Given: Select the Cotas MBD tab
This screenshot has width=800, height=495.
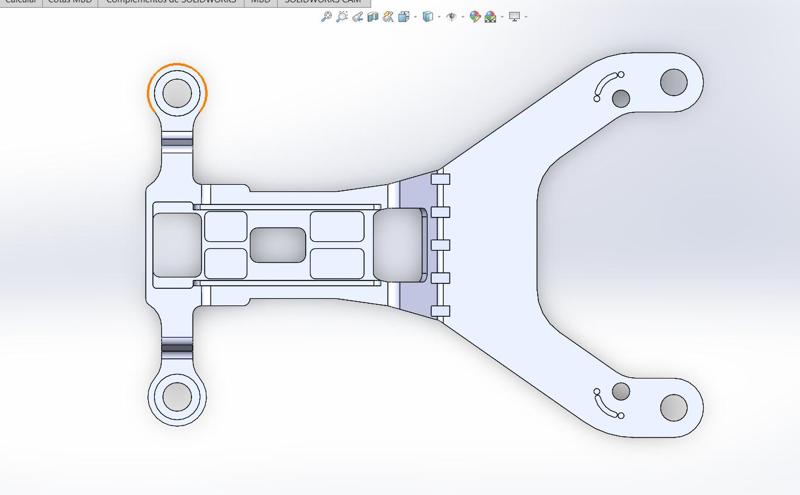Looking at the screenshot, I should [70, 2].
